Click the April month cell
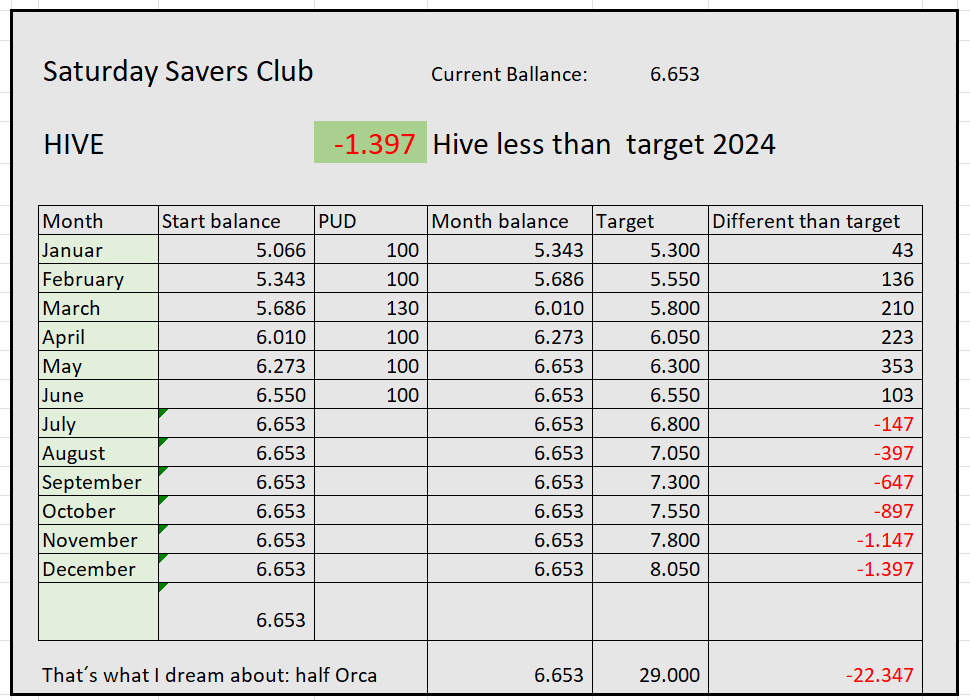 point(98,337)
